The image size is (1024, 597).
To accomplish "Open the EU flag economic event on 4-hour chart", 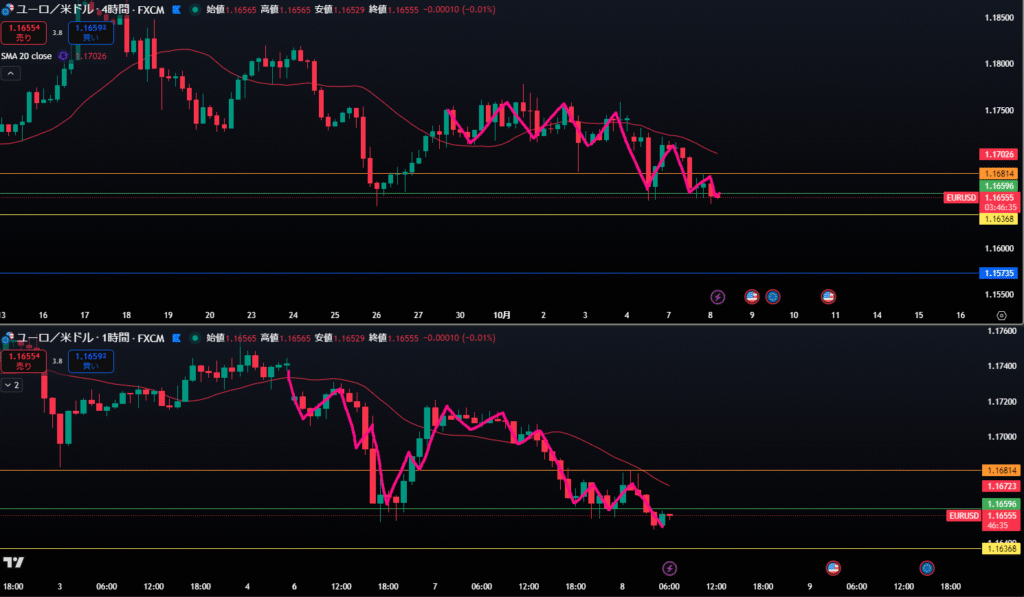I will 773,296.
